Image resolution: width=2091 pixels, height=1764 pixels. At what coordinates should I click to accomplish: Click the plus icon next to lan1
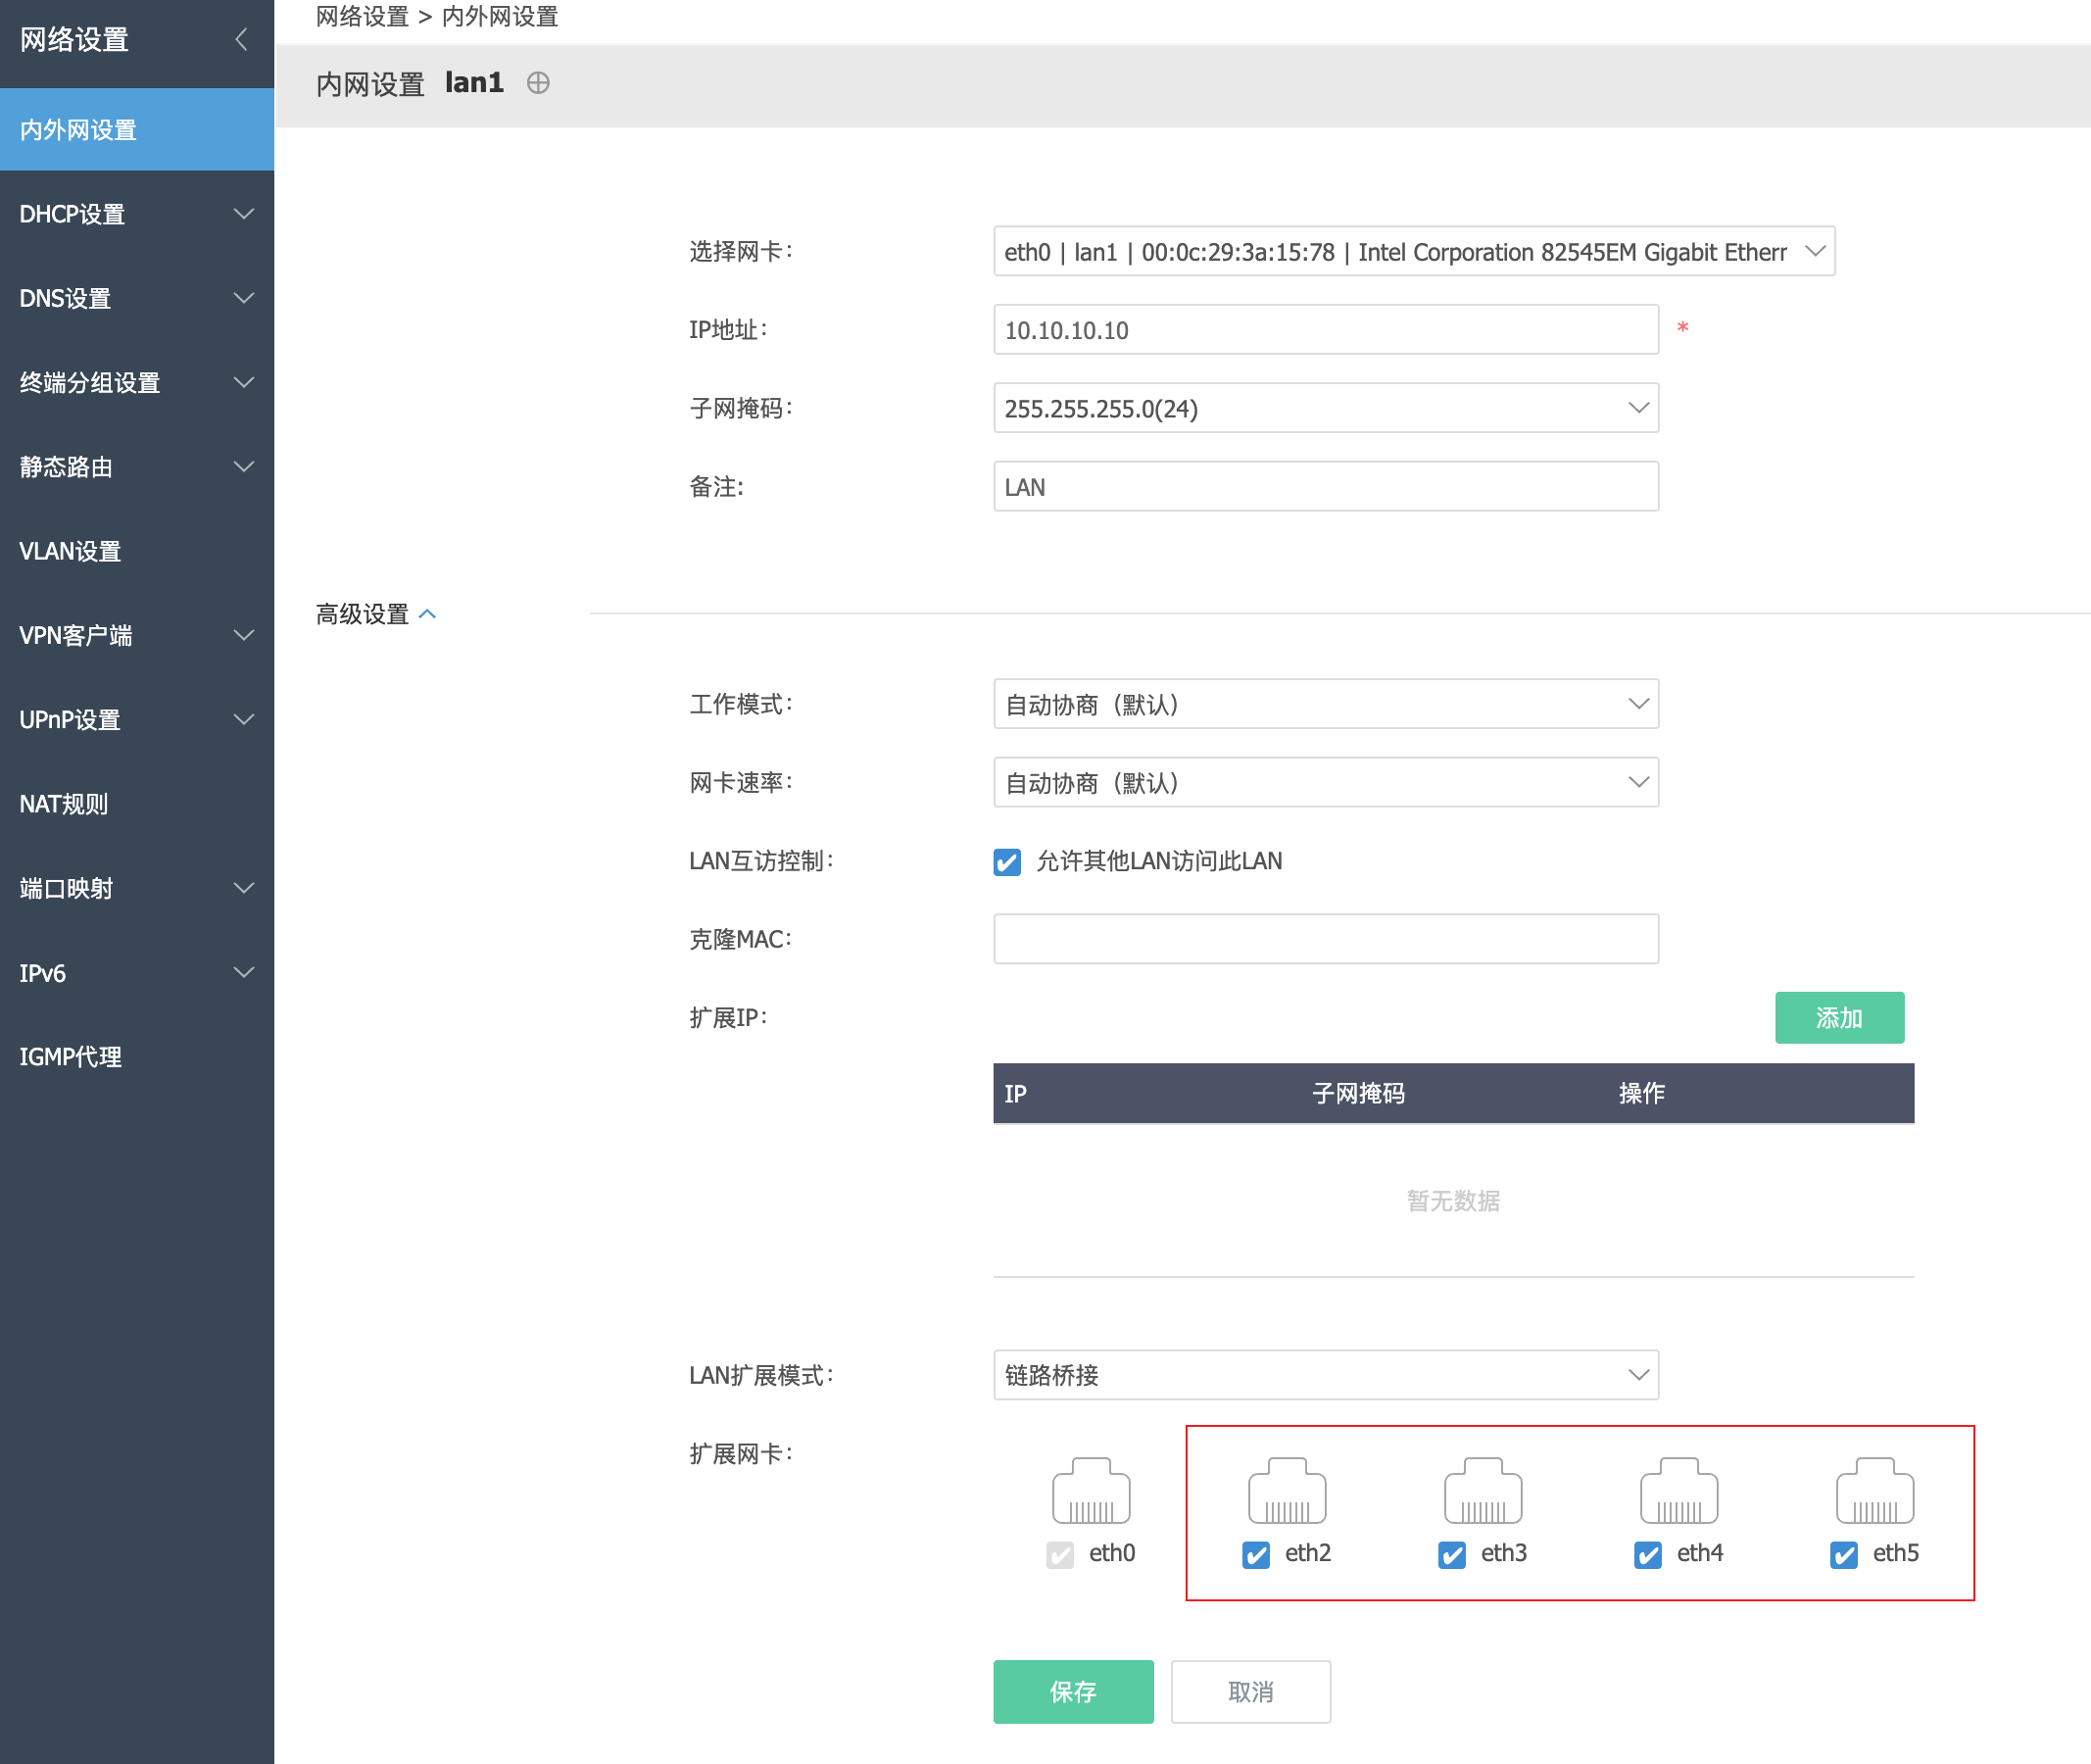[538, 83]
